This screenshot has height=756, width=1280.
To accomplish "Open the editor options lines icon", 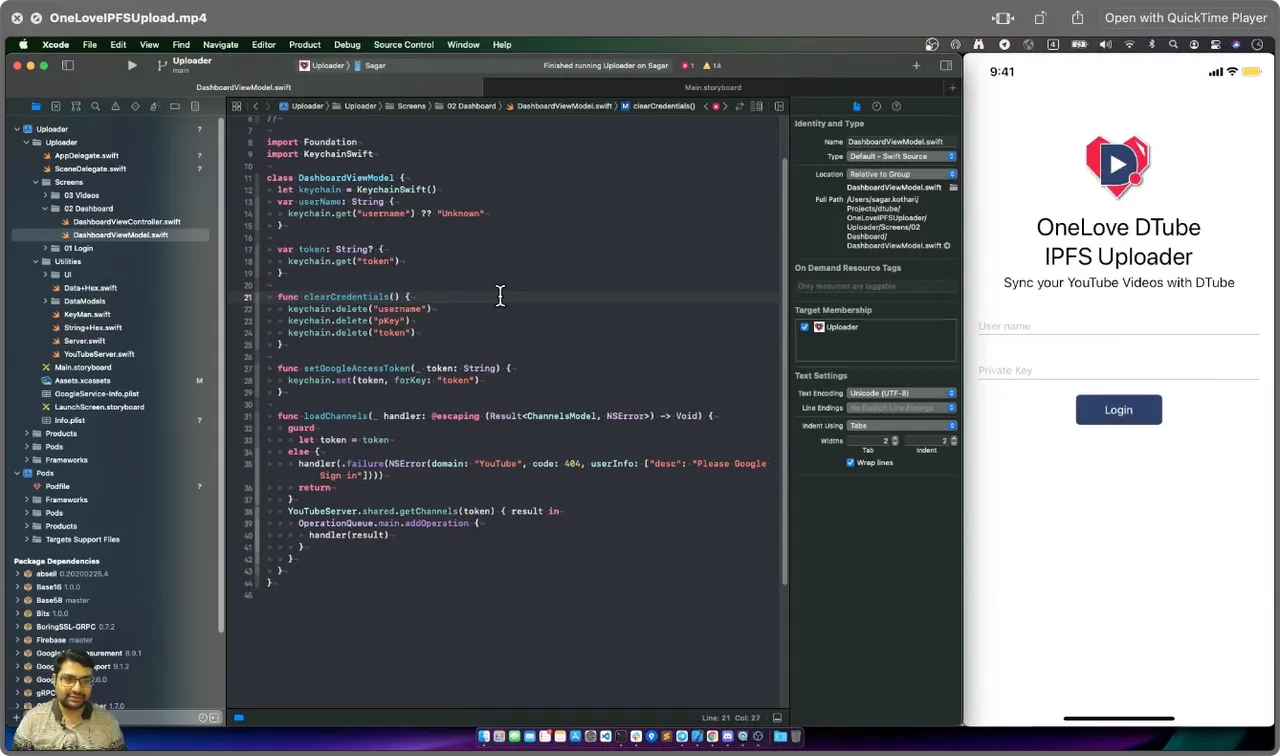I will tap(757, 106).
